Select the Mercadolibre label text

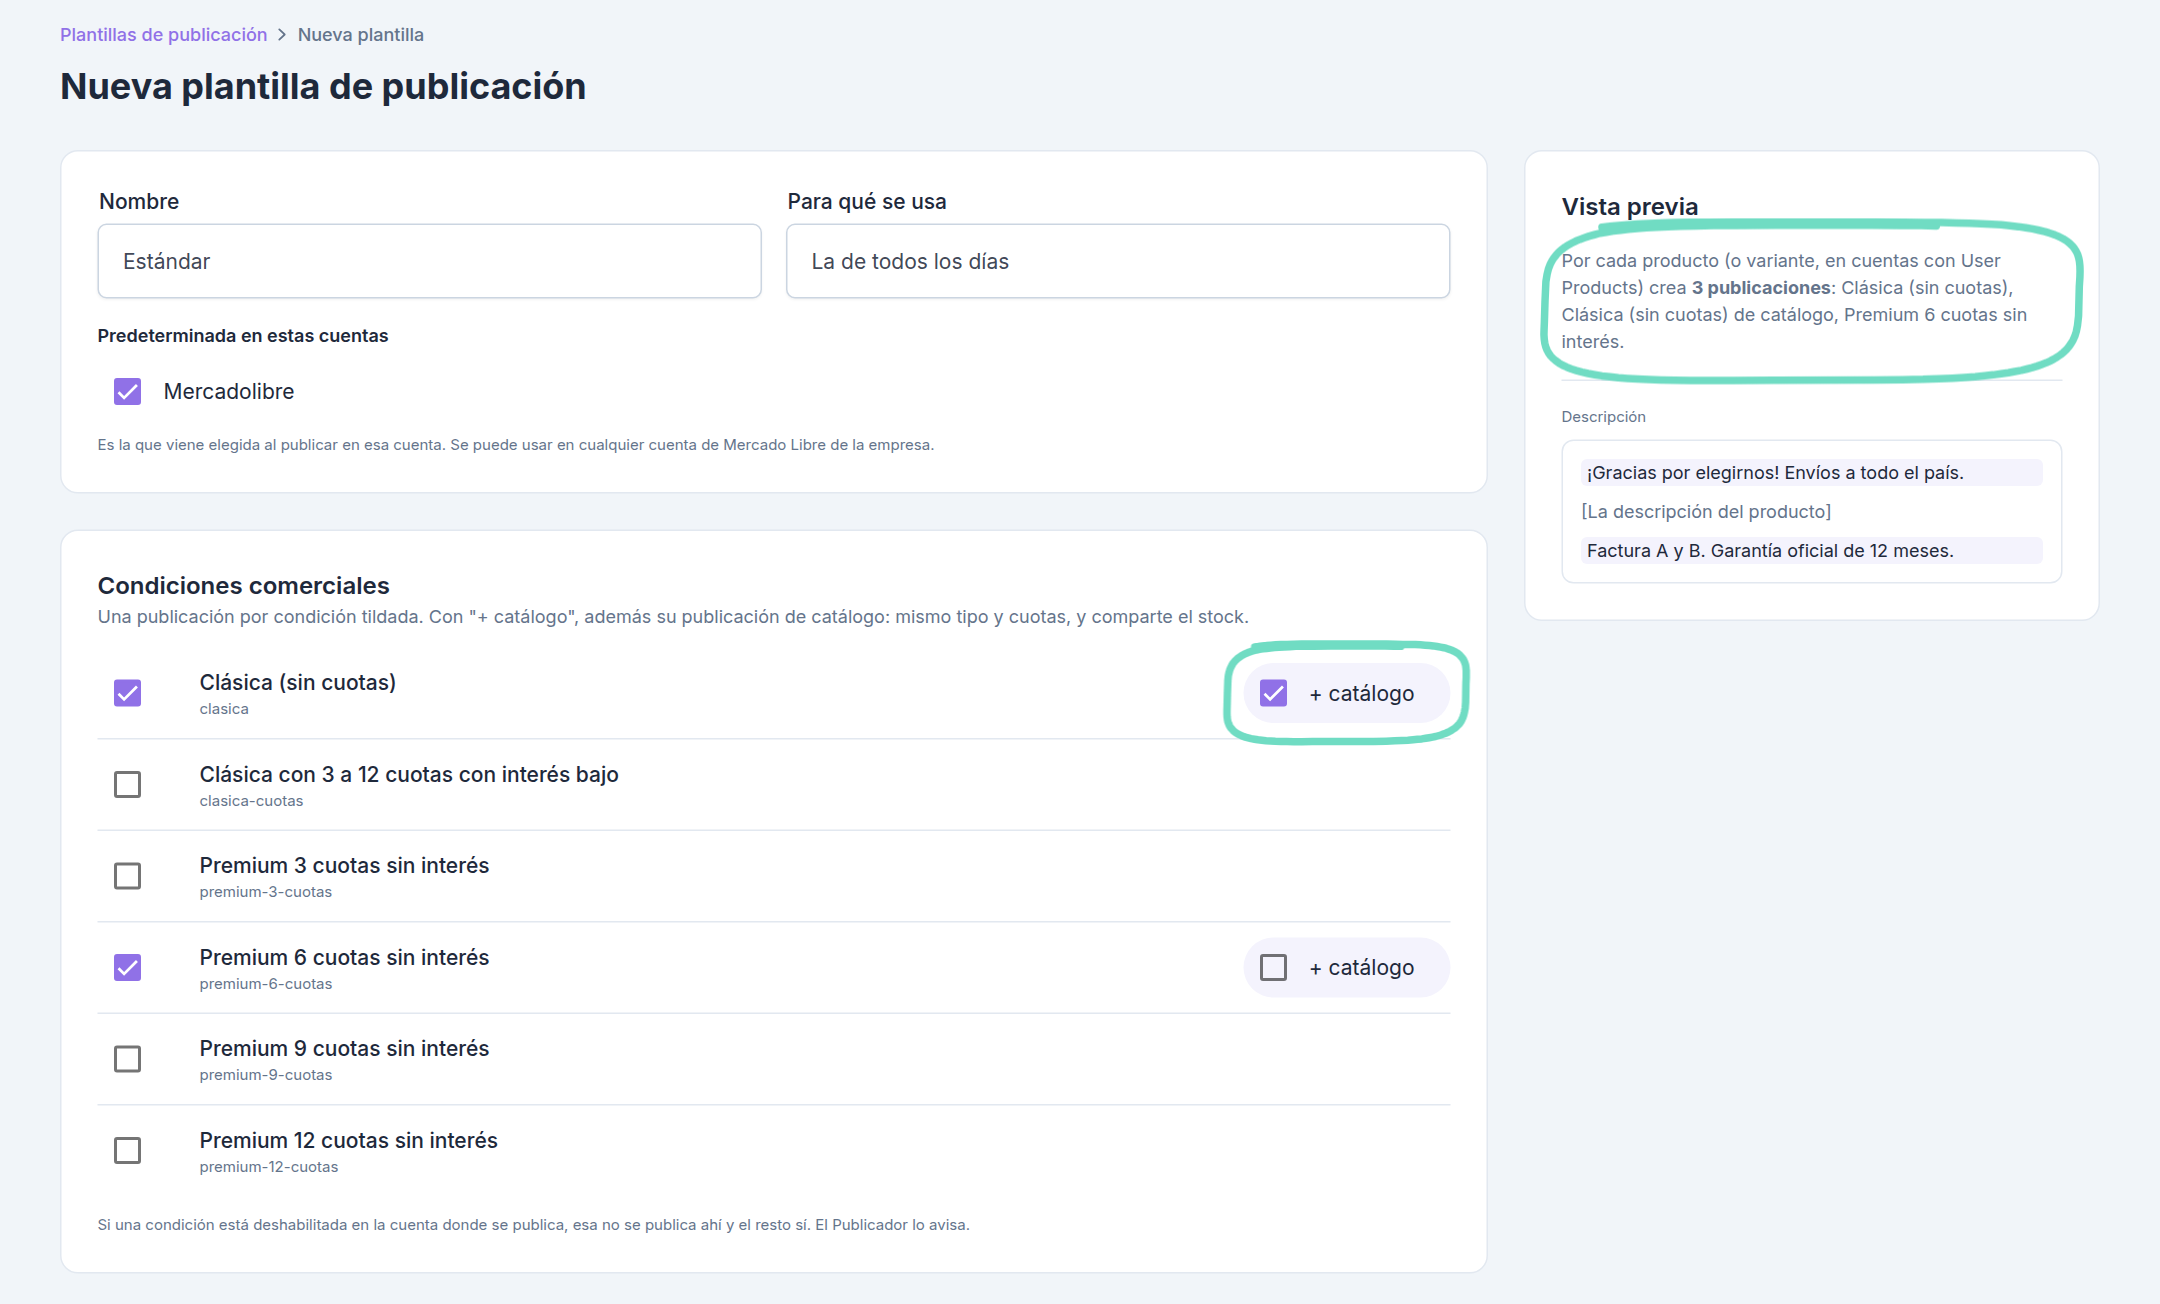pos(229,391)
